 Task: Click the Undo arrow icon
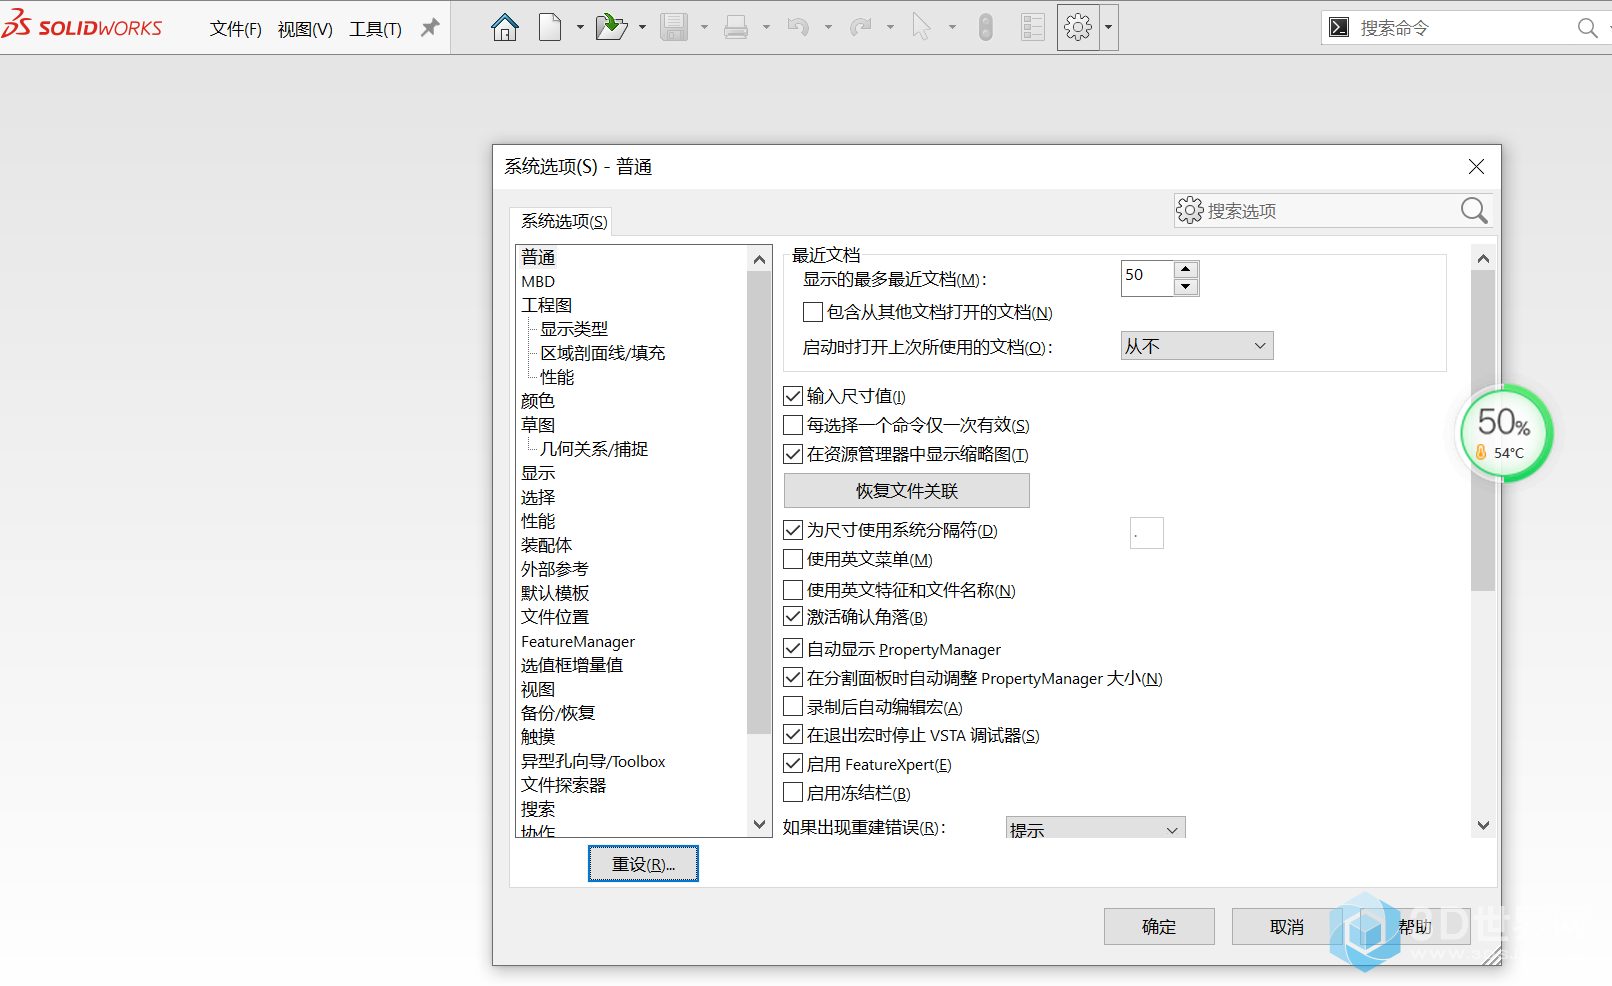click(x=798, y=27)
